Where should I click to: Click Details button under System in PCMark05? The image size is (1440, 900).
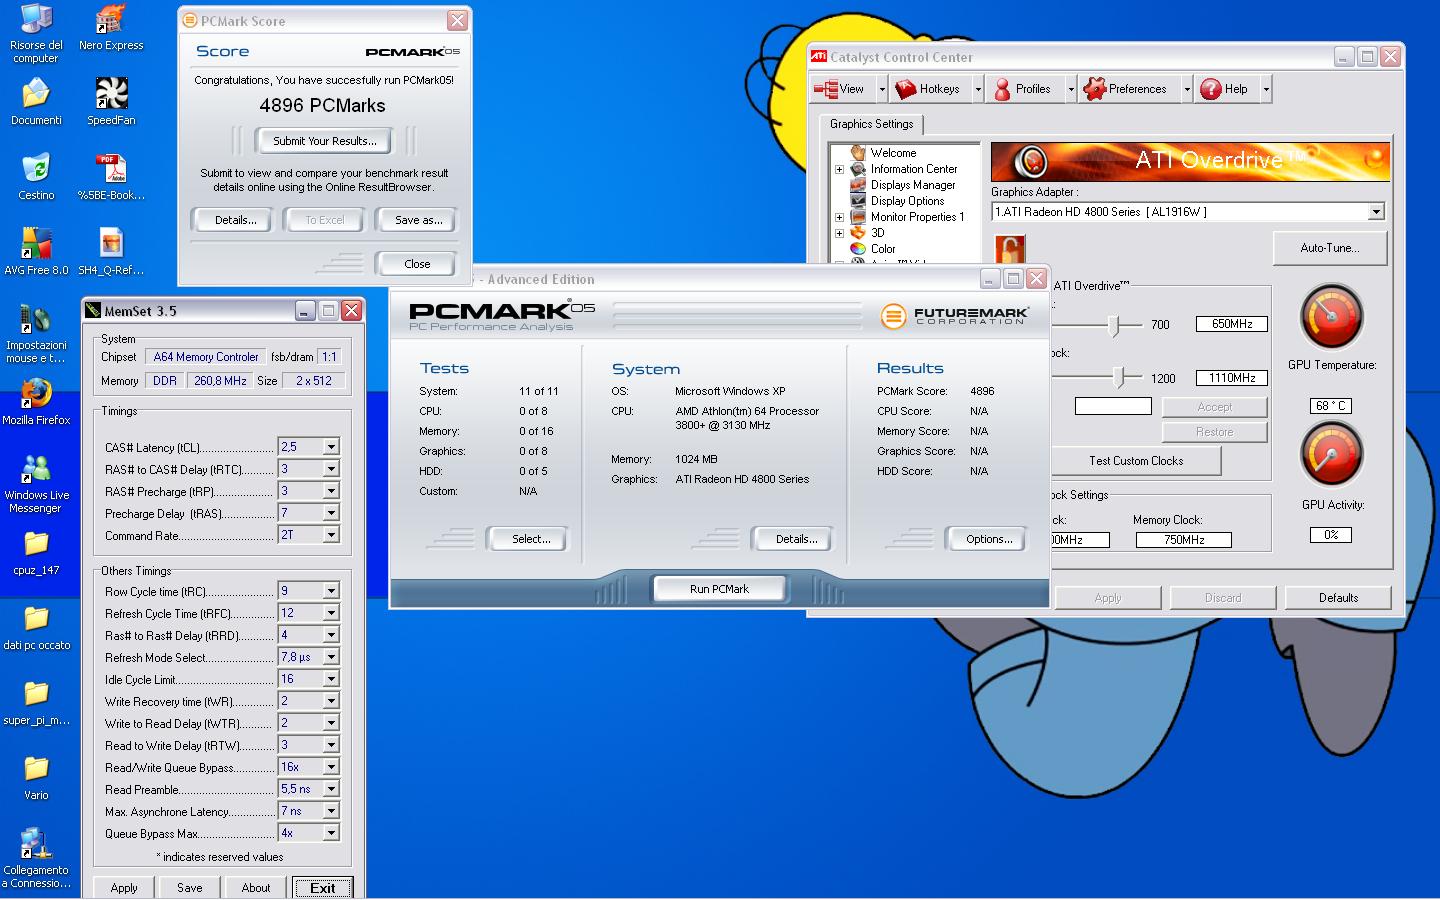coord(796,539)
